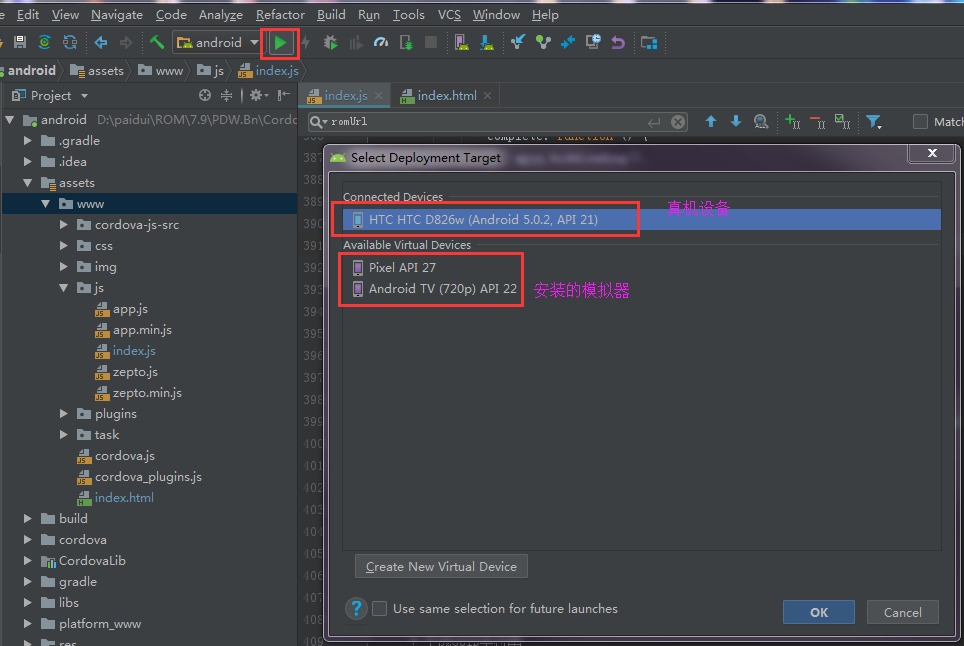The width and height of the screenshot is (964, 646).
Task: Enable Use same selection for future launches
Action: tap(380, 609)
